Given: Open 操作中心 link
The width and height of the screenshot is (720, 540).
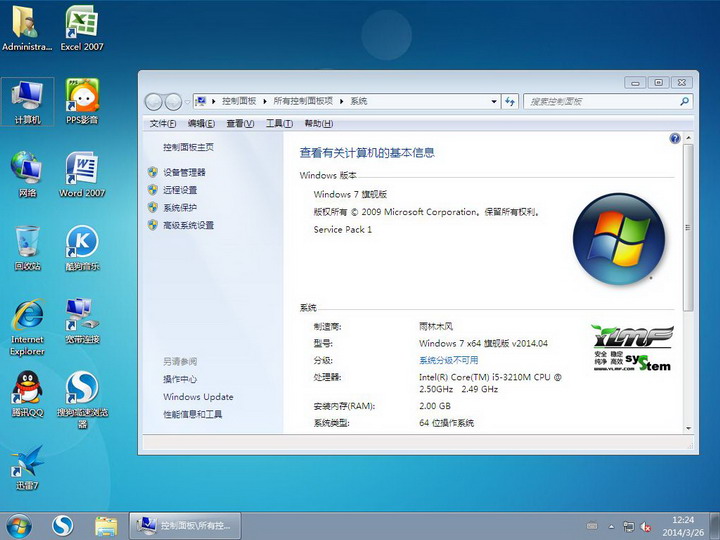Looking at the screenshot, I should [x=180, y=379].
